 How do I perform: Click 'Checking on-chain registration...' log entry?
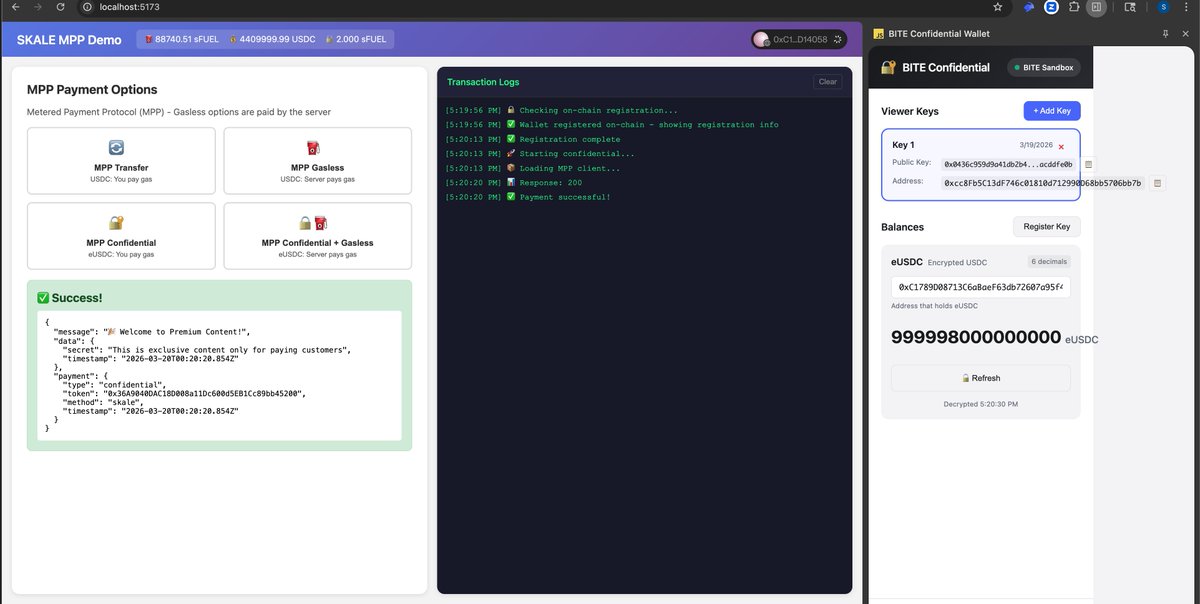pyautogui.click(x=562, y=110)
